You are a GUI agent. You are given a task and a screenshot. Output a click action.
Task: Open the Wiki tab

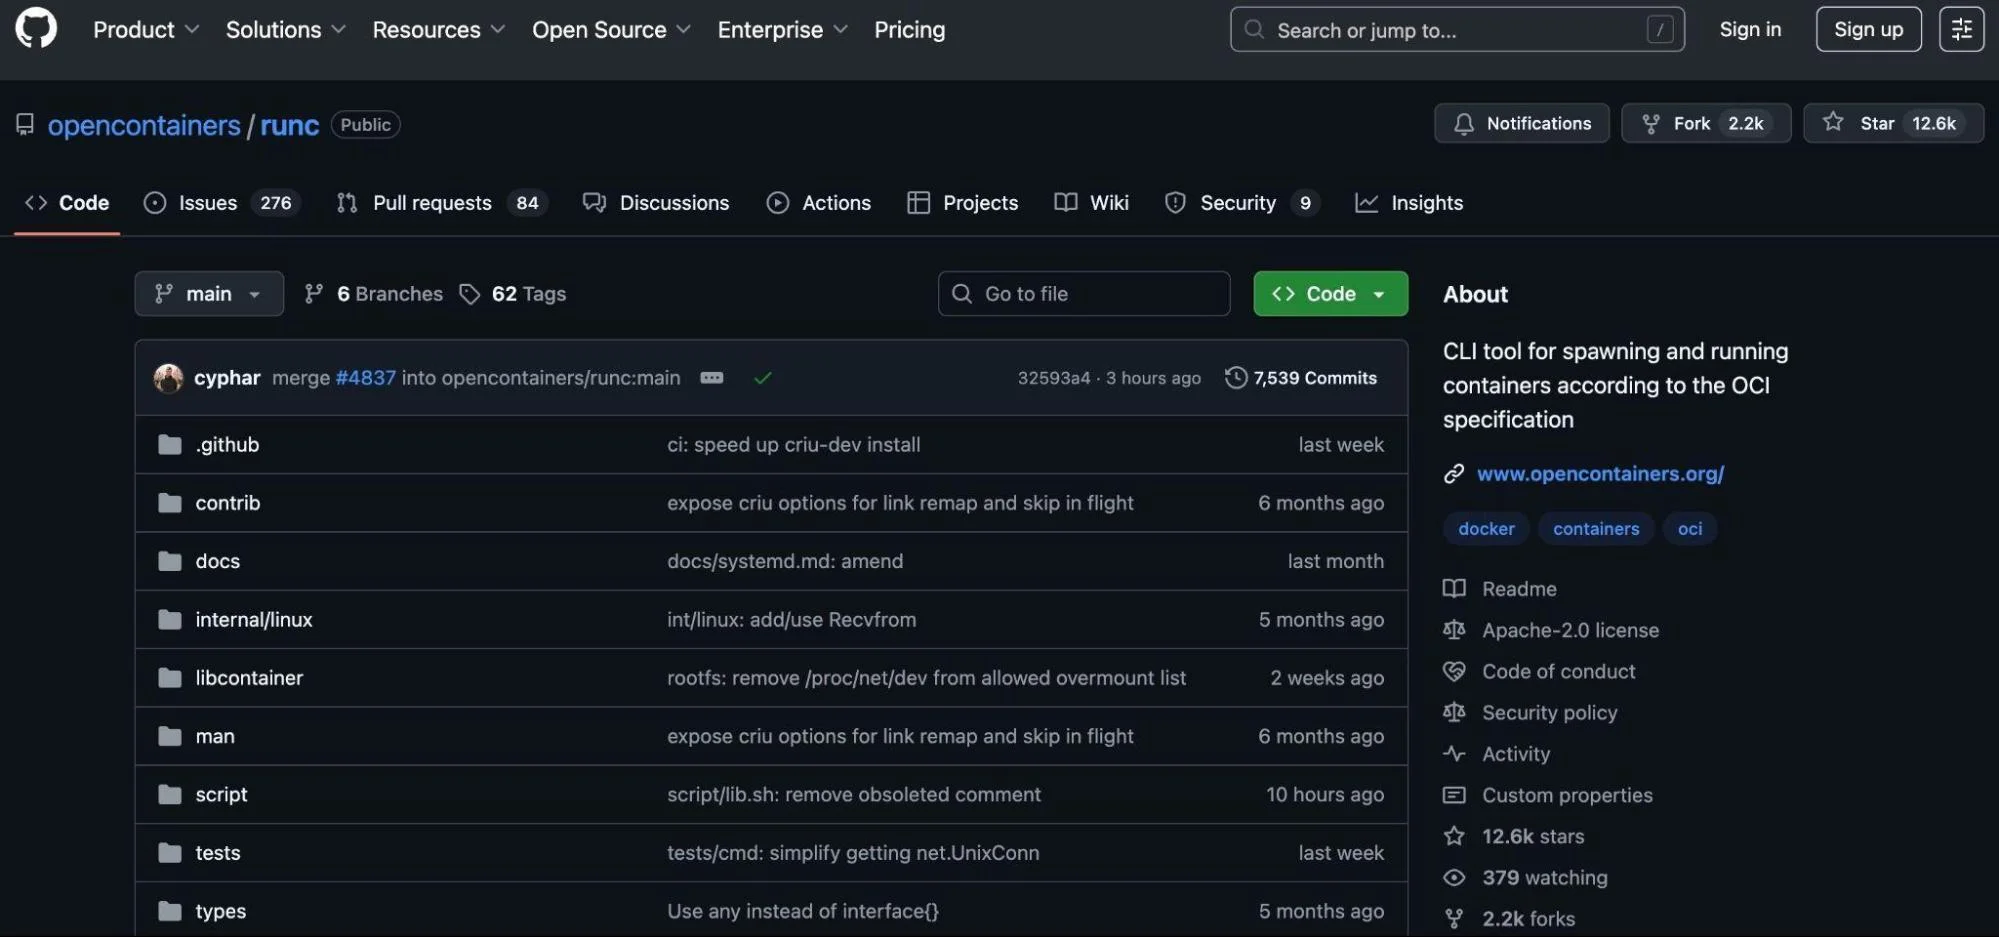pyautogui.click(x=1092, y=203)
